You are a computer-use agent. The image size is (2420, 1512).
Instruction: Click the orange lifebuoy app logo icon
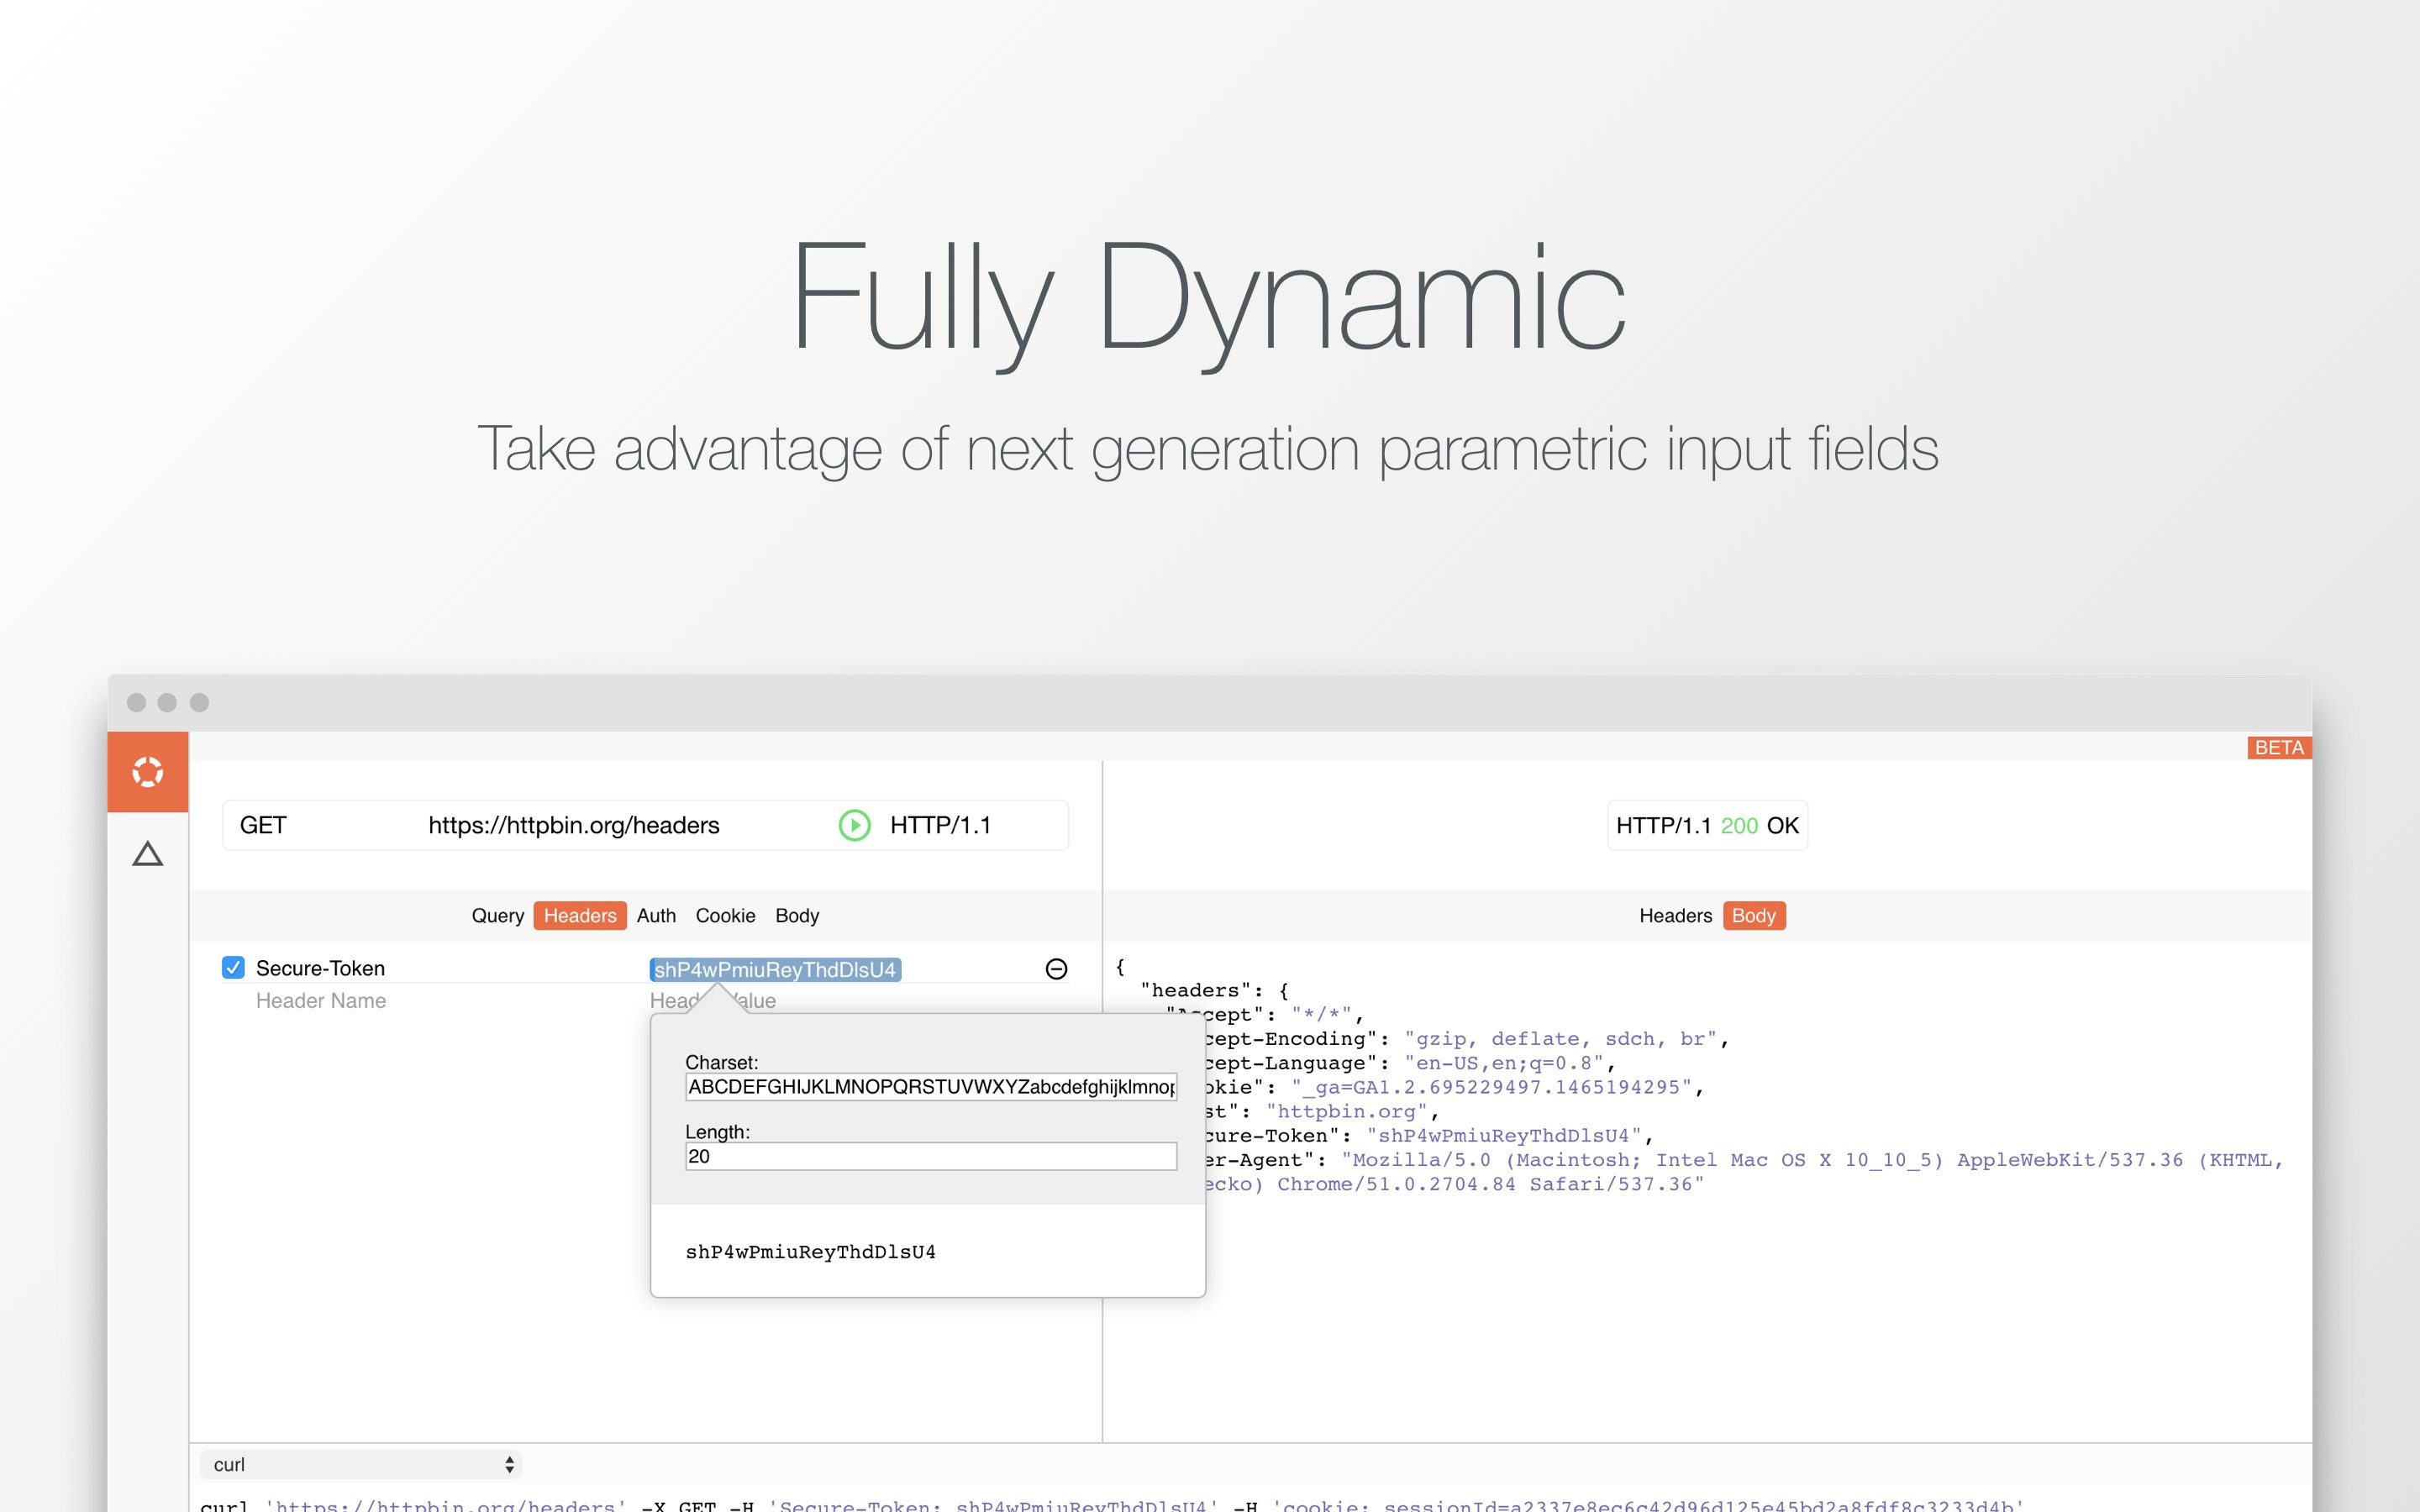(148, 772)
